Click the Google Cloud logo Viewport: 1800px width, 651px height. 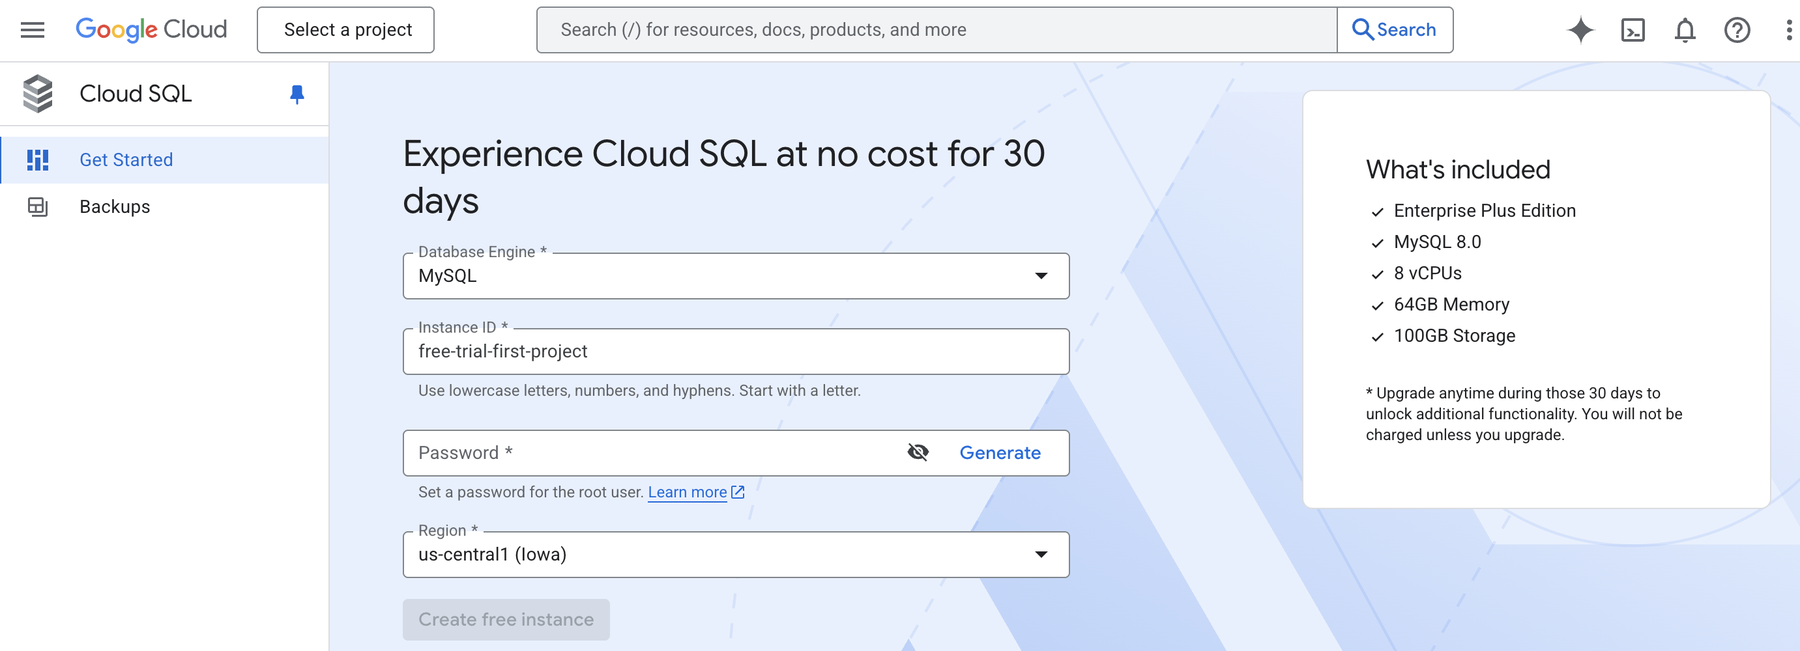pyautogui.click(x=151, y=30)
